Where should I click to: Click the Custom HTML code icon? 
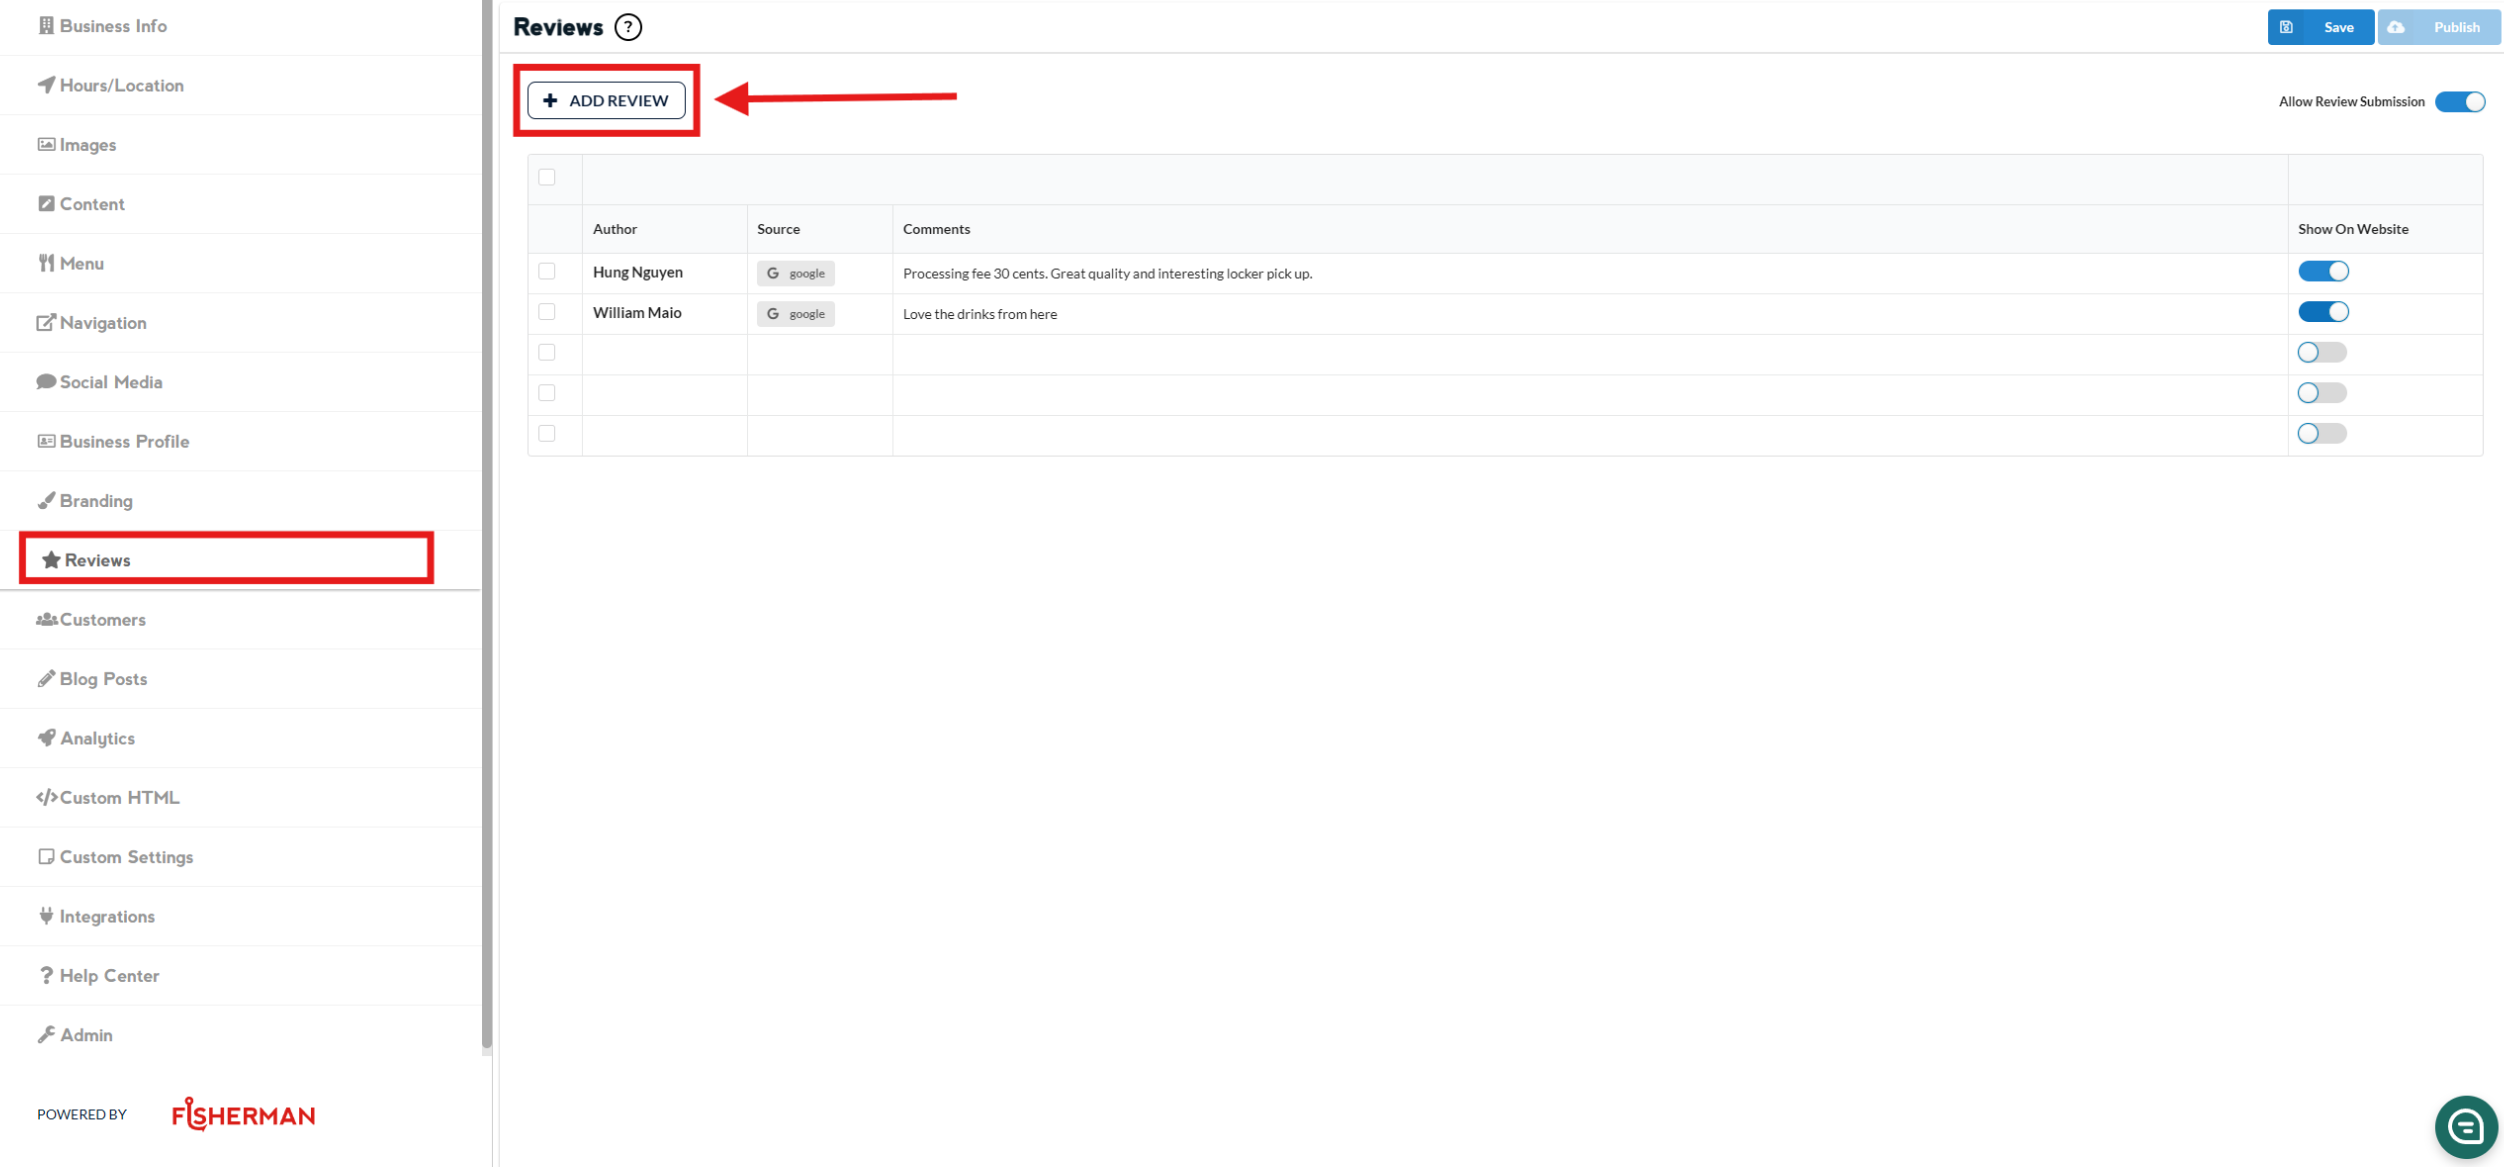point(46,797)
